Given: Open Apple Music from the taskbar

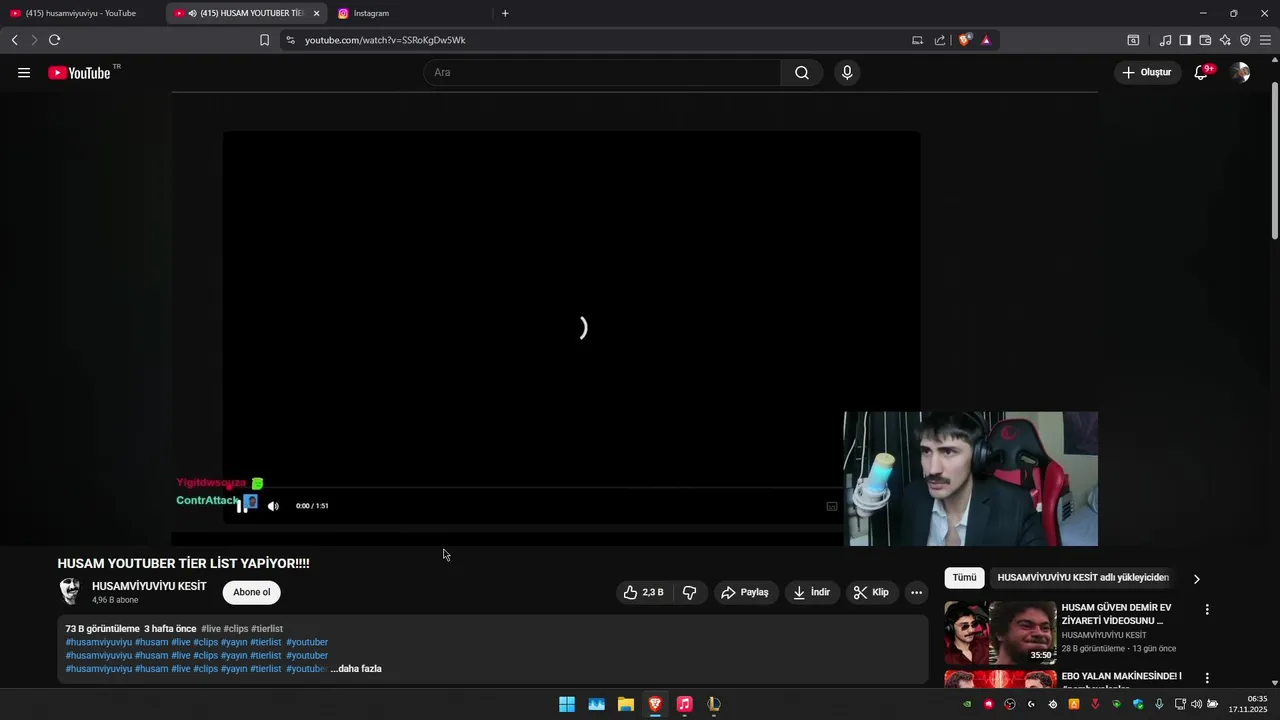Looking at the screenshot, I should [x=684, y=704].
